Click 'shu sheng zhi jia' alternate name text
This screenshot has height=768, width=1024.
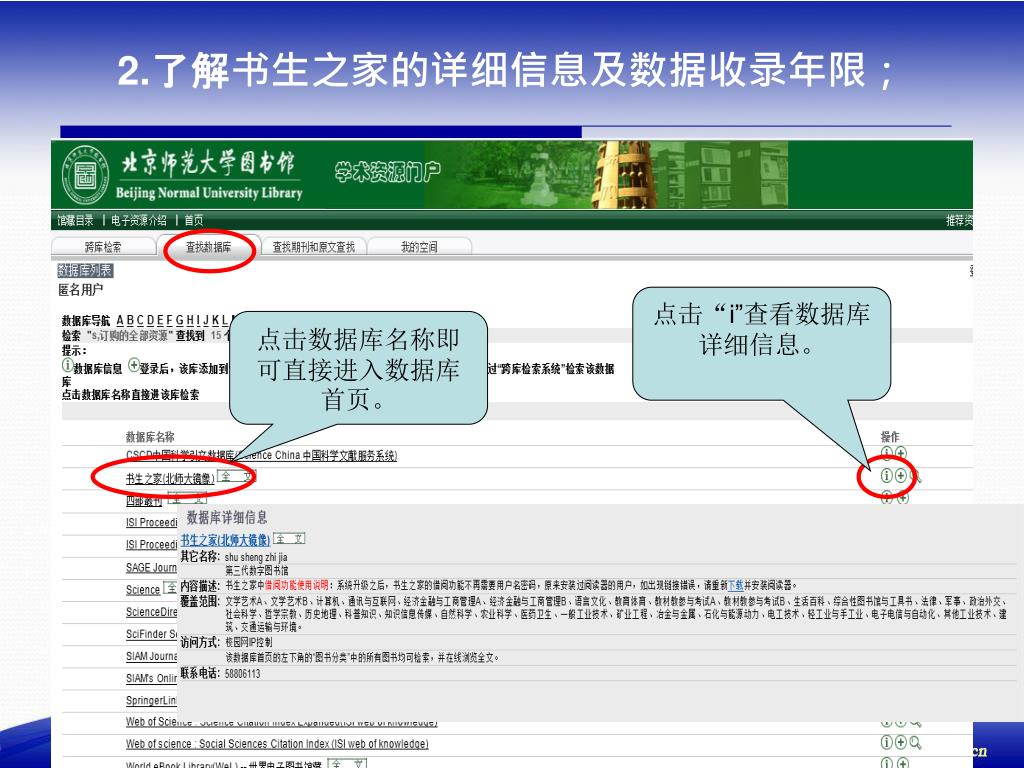point(256,557)
